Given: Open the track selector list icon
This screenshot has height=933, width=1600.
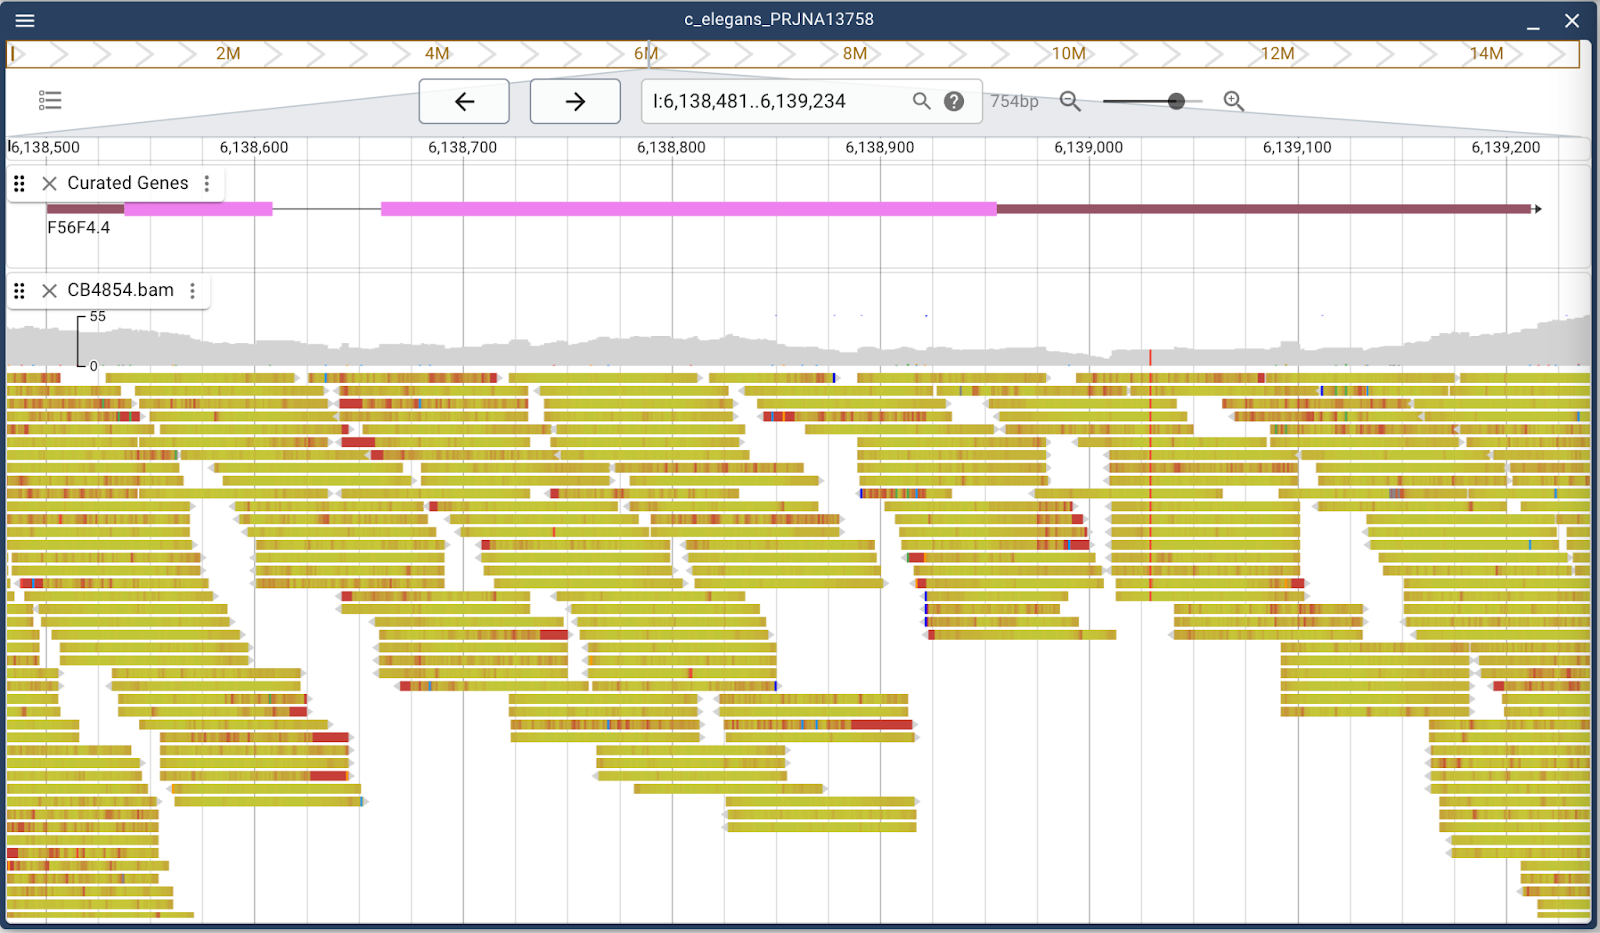Looking at the screenshot, I should click(50, 100).
